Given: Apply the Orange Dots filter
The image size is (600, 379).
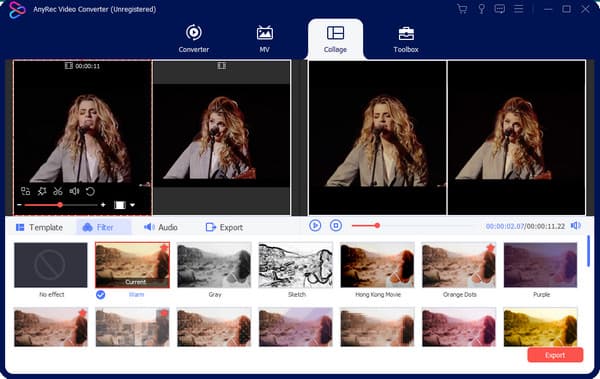Looking at the screenshot, I should pyautogui.click(x=459, y=265).
